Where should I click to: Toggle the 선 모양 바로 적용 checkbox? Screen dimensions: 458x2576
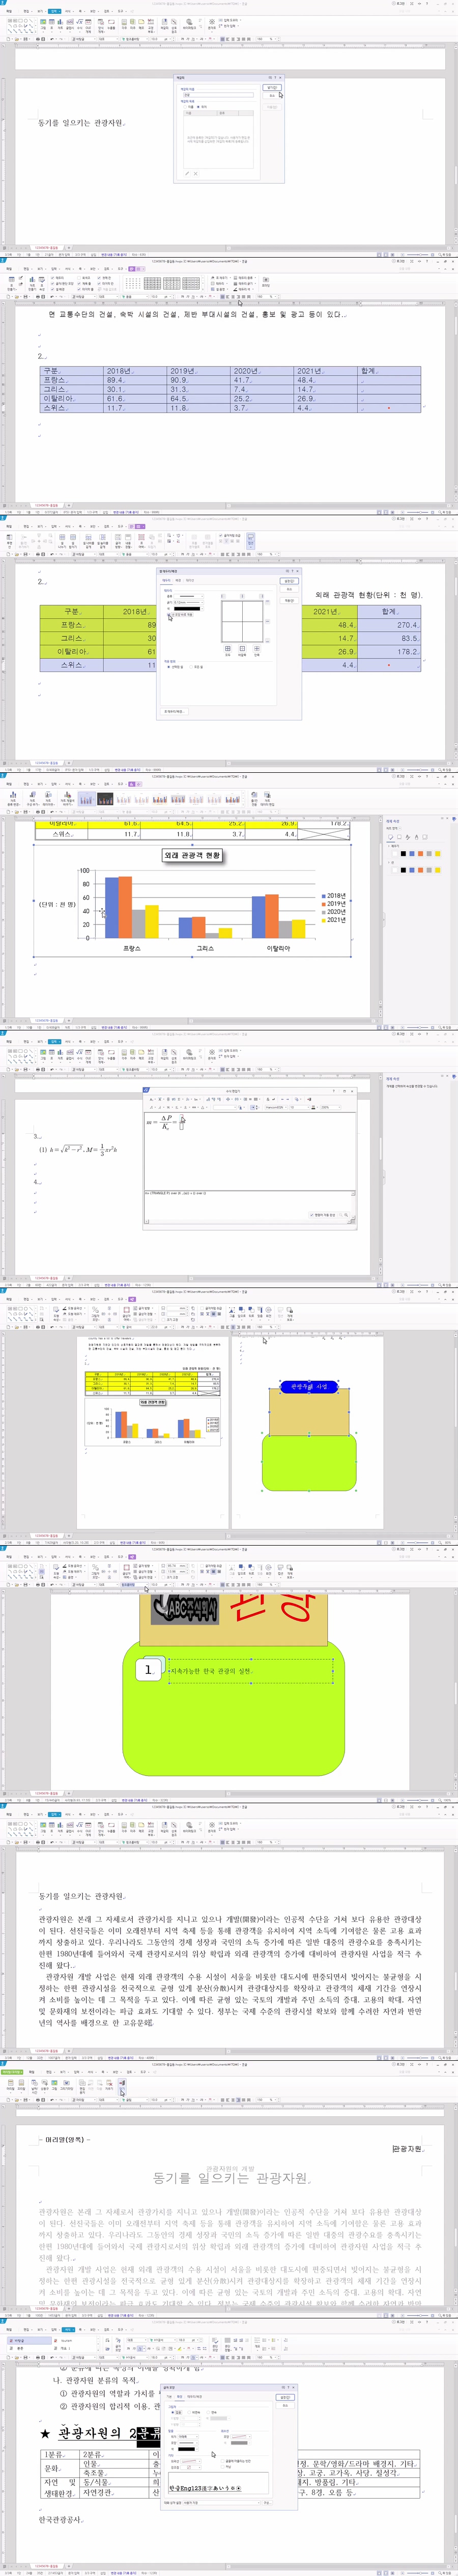(x=170, y=615)
